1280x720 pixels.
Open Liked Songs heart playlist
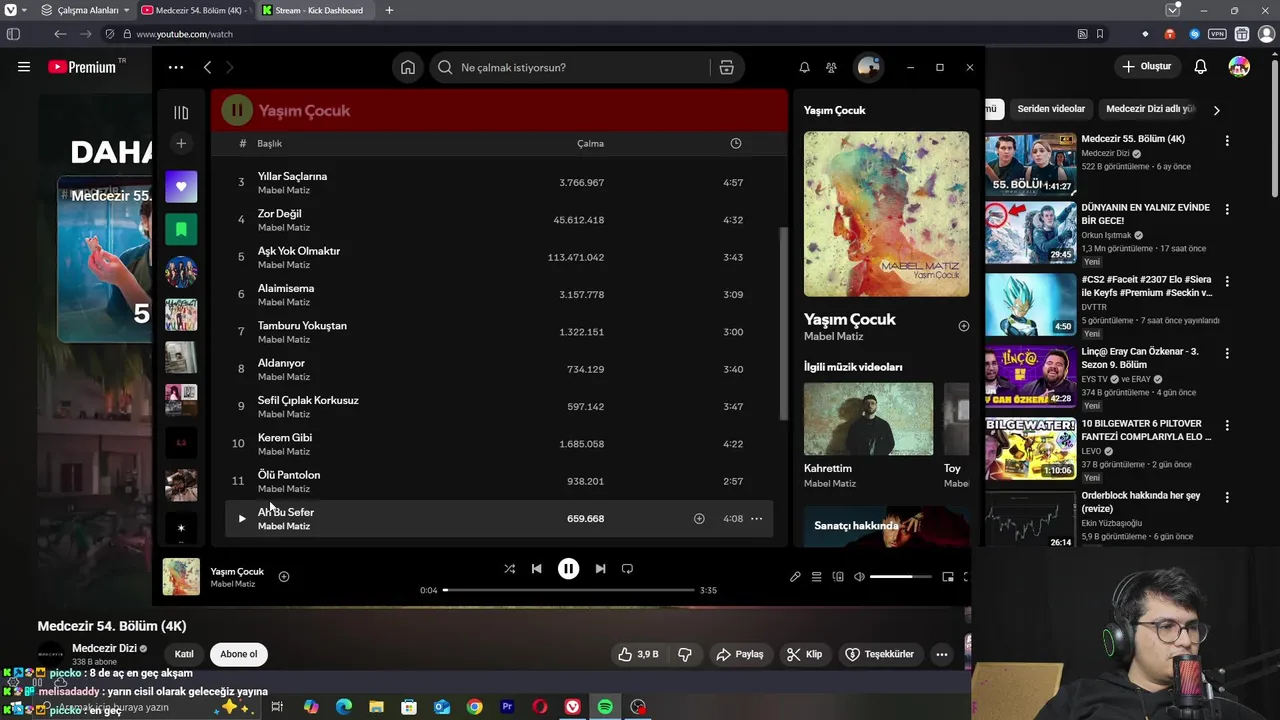coord(181,186)
